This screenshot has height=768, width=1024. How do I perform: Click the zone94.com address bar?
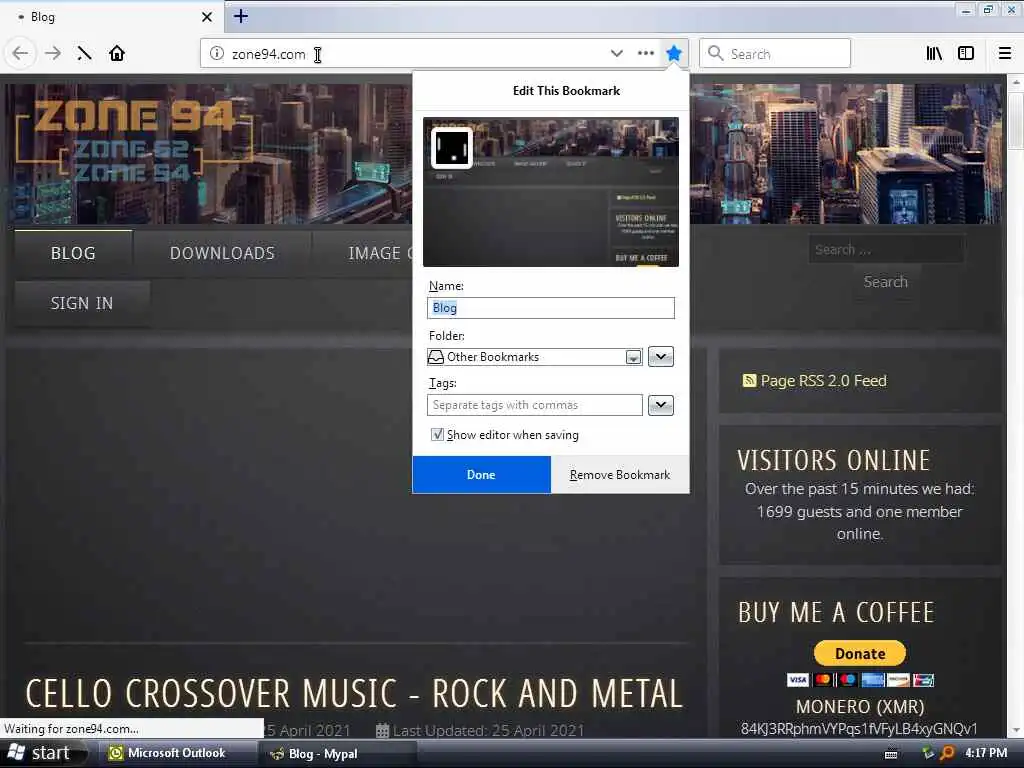(418, 54)
